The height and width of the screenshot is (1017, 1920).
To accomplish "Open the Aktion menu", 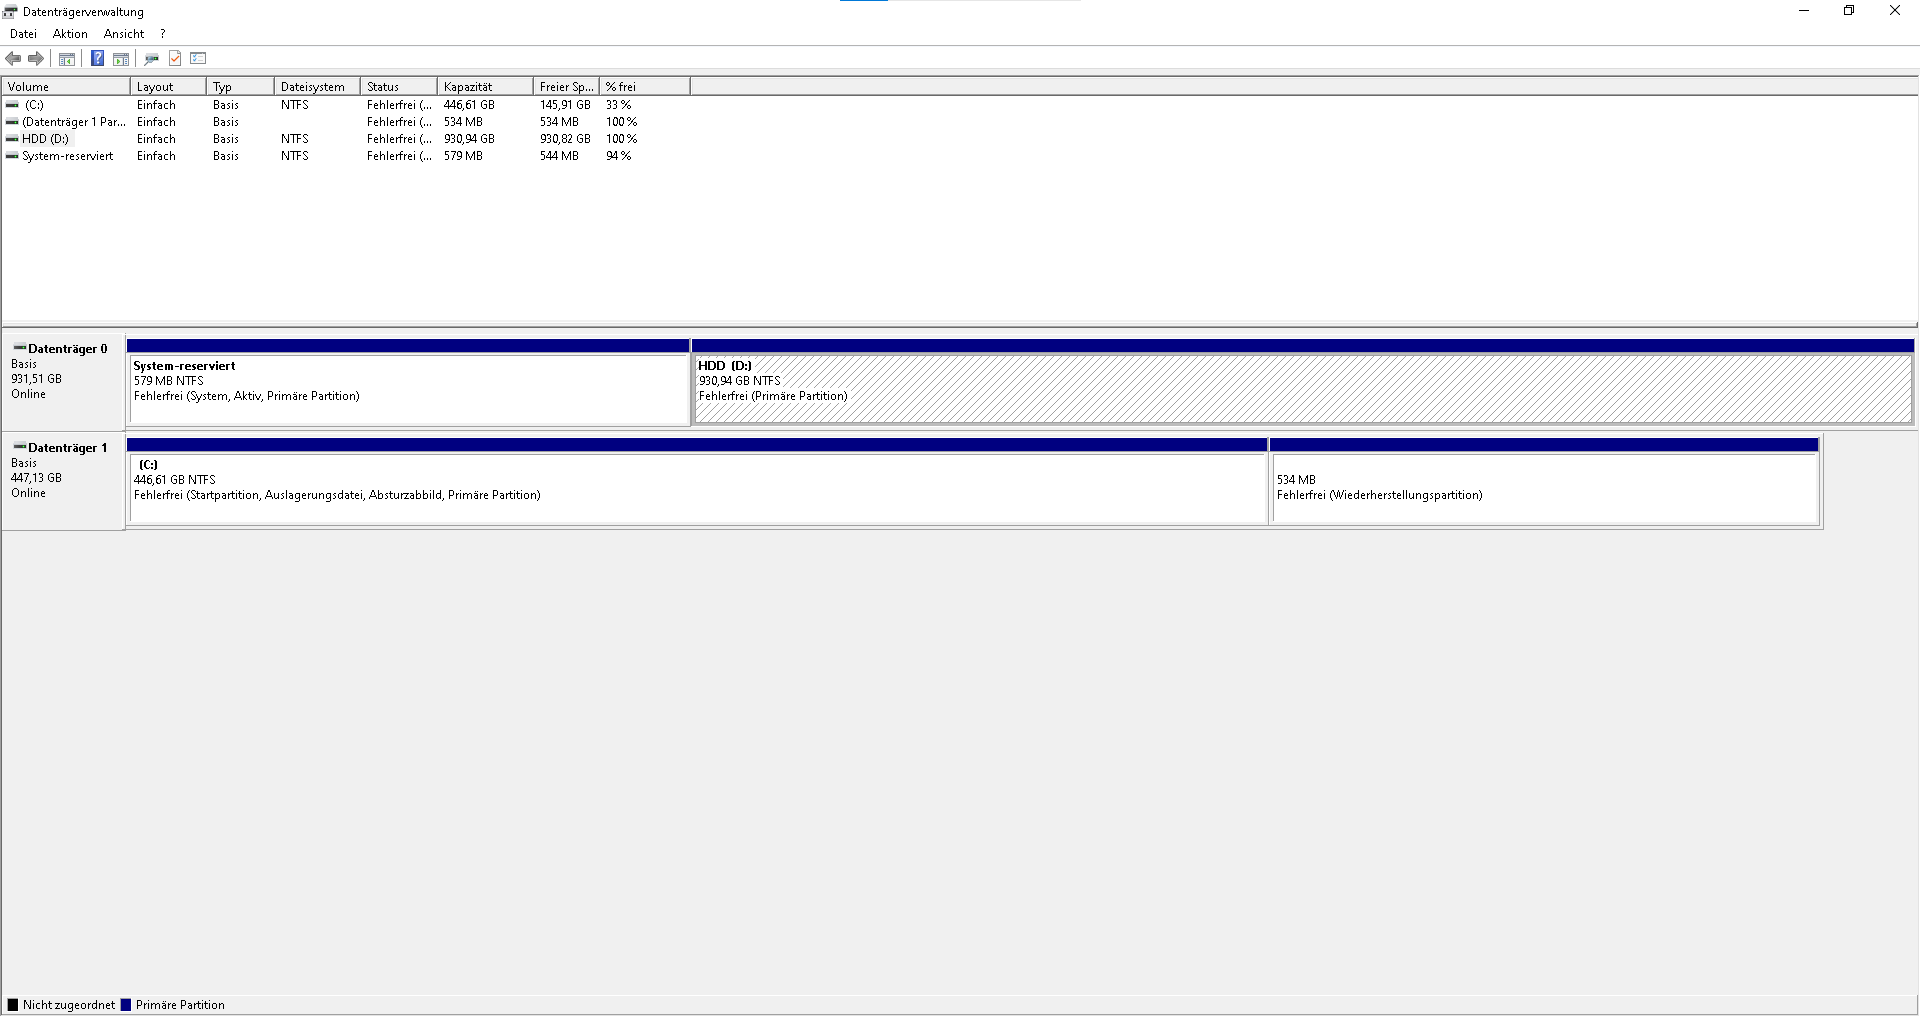I will coord(69,33).
